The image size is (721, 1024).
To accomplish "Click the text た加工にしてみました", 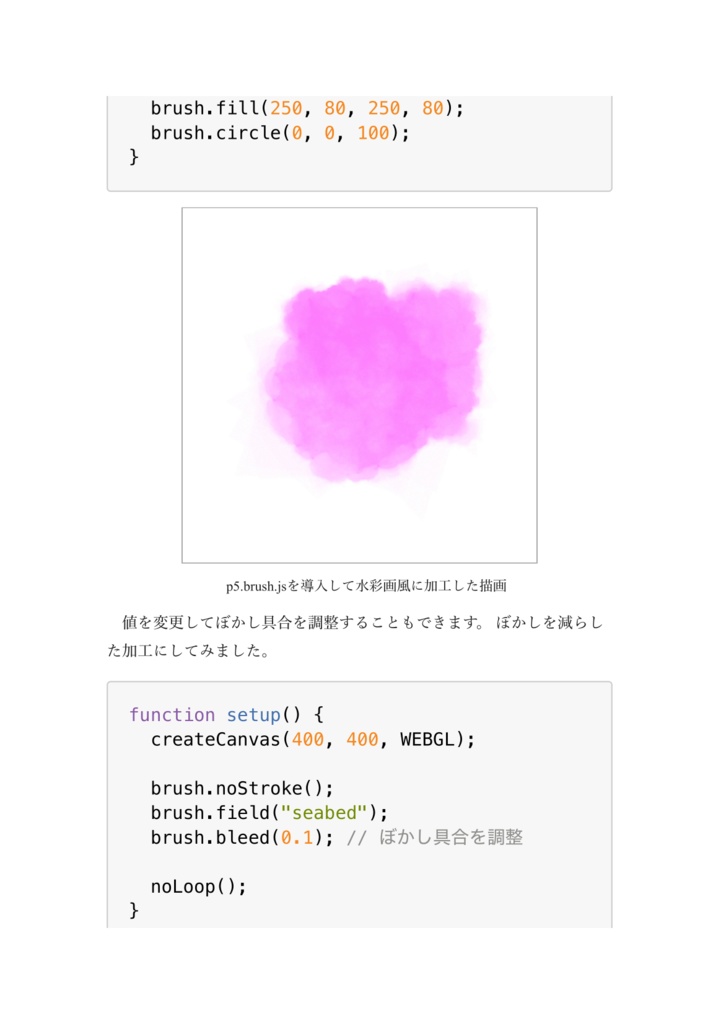I will (x=188, y=651).
